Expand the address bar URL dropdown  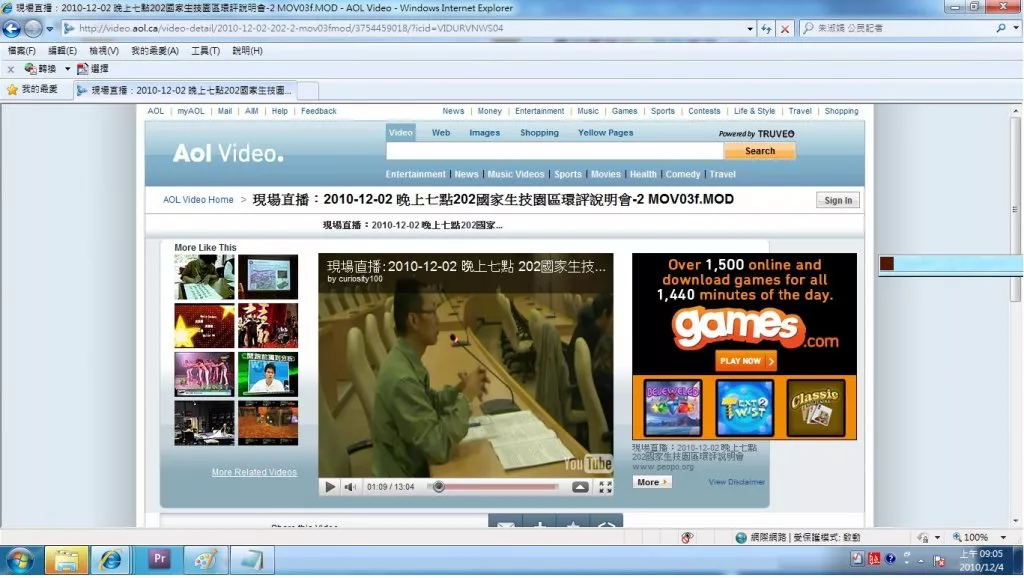[750, 29]
